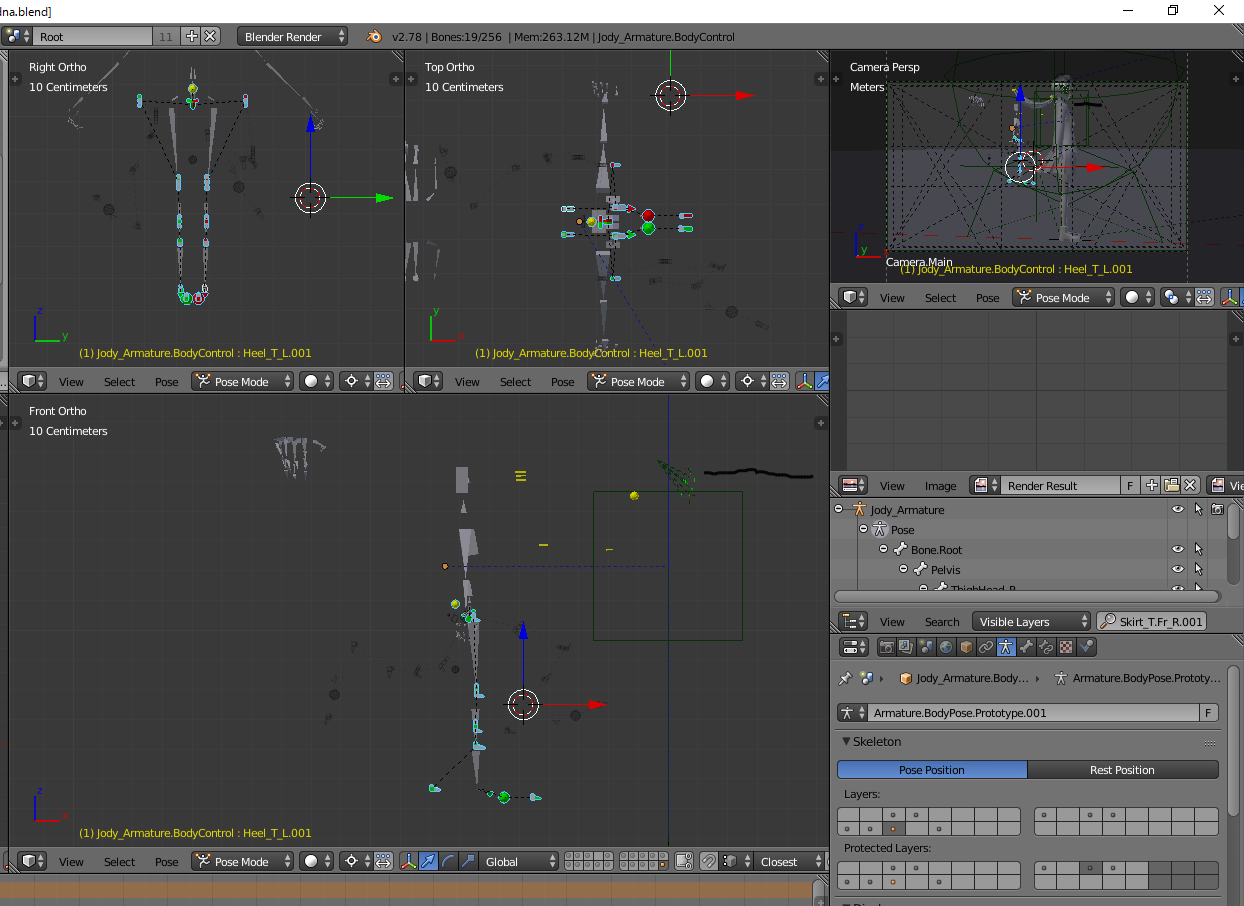Click the plus icon next to Render Result
Image resolution: width=1244 pixels, height=906 pixels.
(1152, 486)
